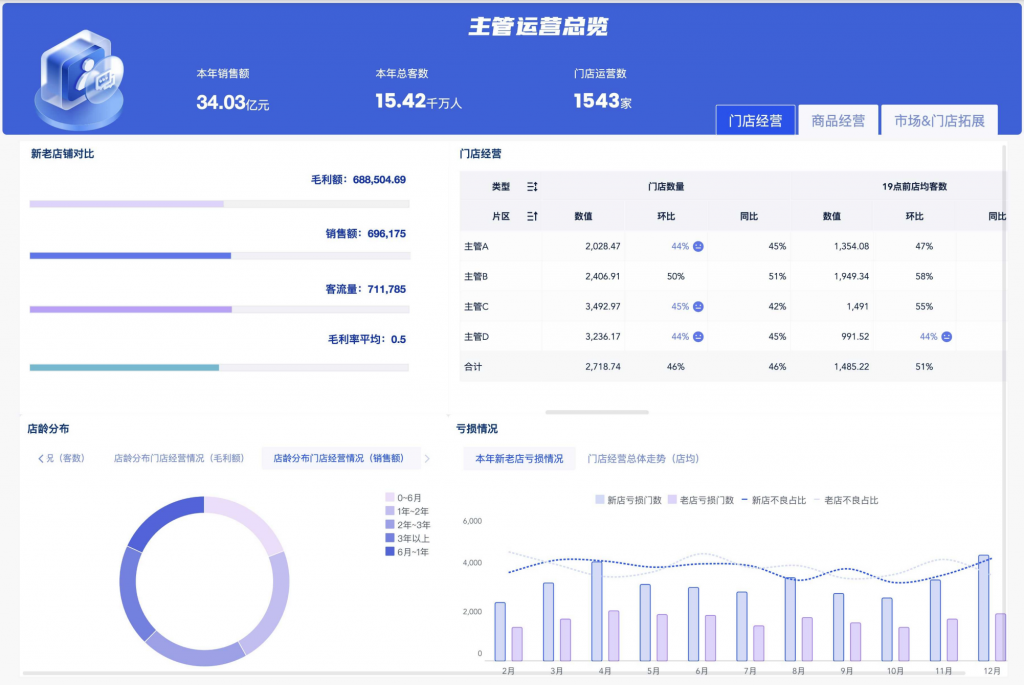Click the right chevron of 店龄分布 tabs
Screen dimensions: 1024x685
427,458
